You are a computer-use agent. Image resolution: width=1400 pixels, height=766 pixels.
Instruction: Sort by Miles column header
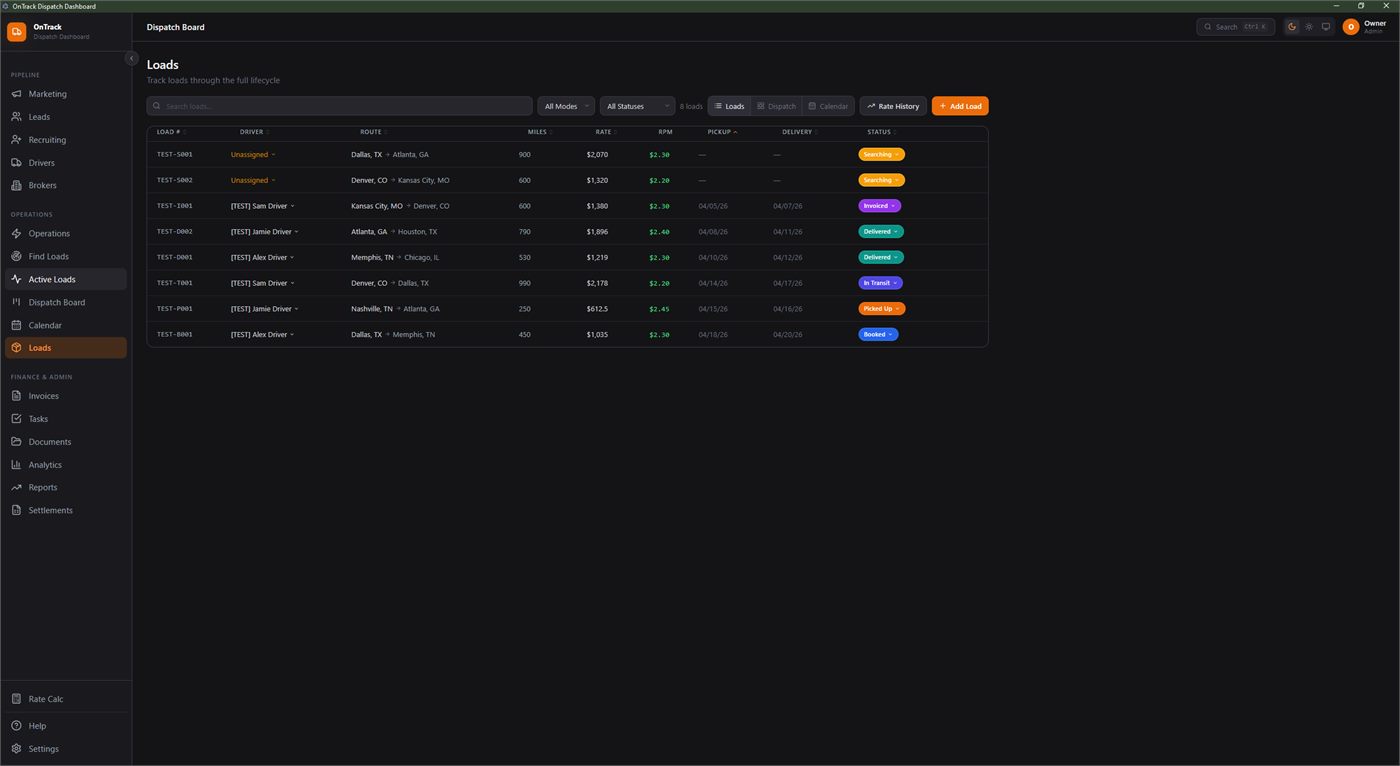click(x=540, y=132)
